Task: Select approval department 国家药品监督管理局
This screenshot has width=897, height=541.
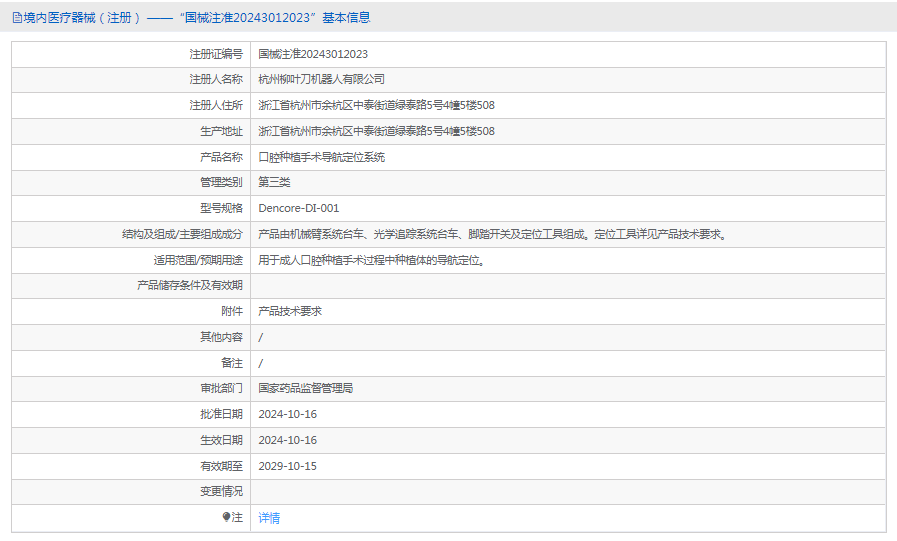Action: (305, 388)
